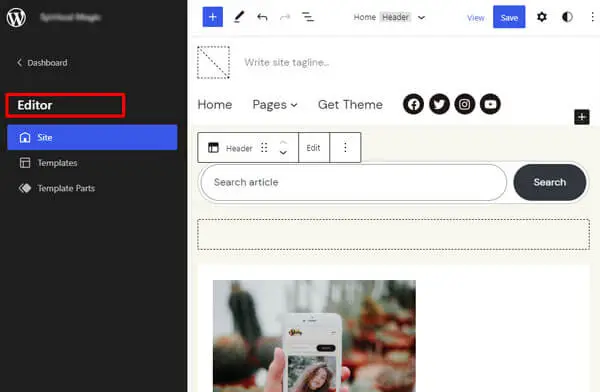Click the Get Theme navigation link

click(350, 105)
